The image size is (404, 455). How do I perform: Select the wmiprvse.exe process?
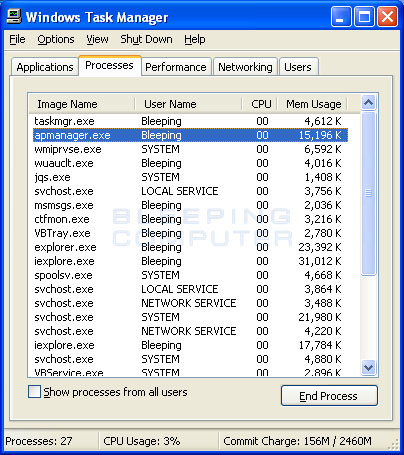click(x=190, y=149)
